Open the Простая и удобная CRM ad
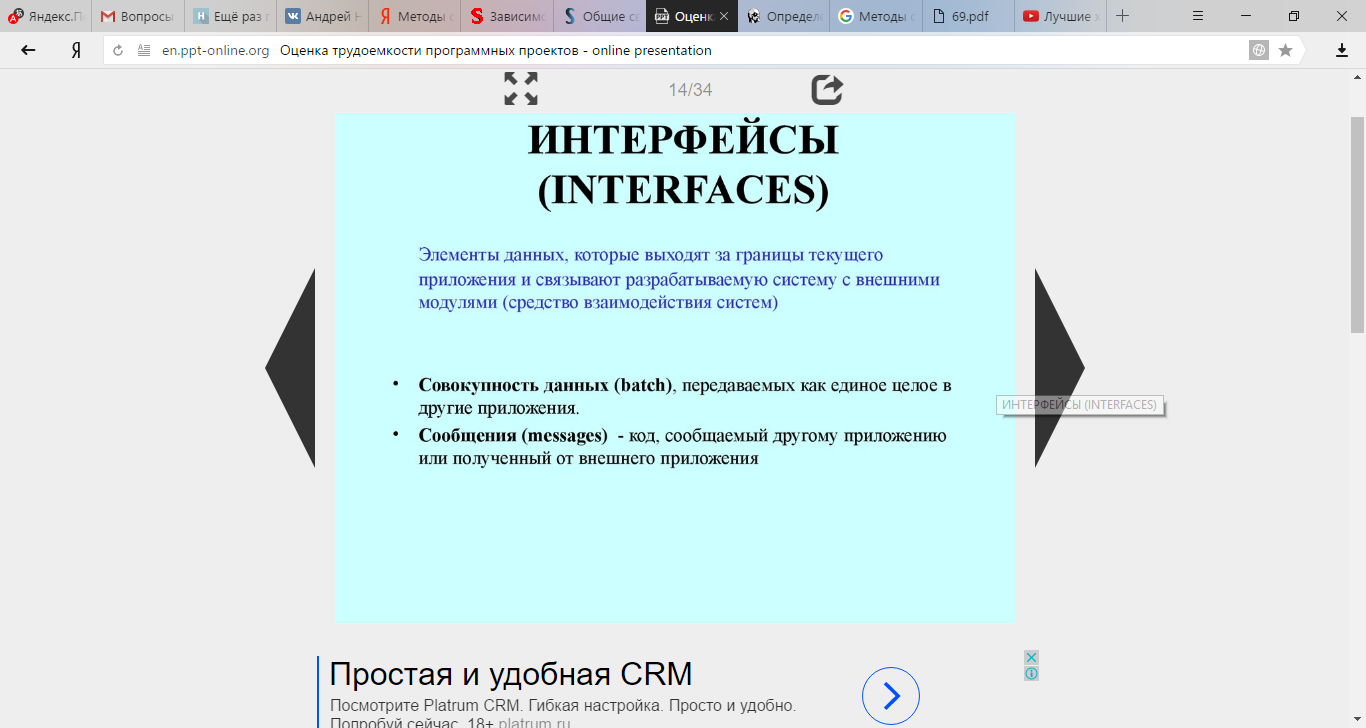Screen dimensions: 1366x728 tap(511, 674)
